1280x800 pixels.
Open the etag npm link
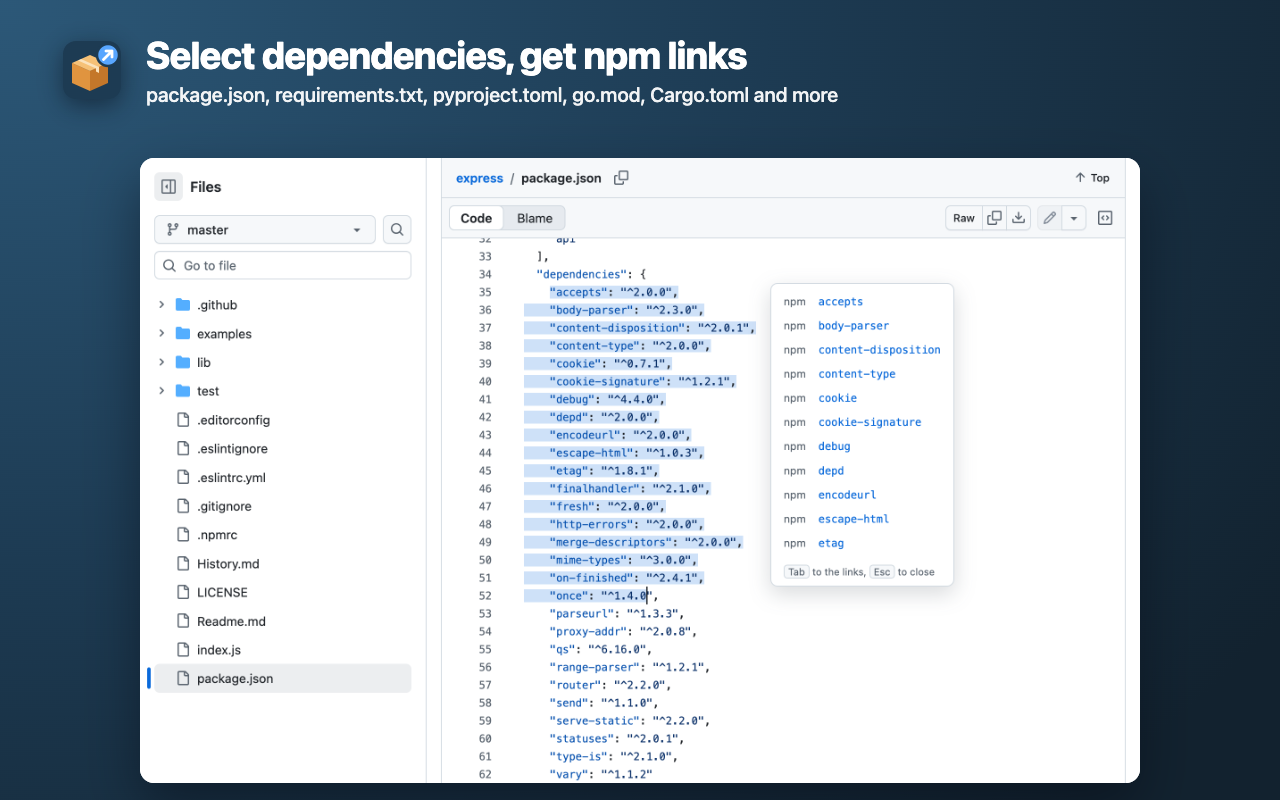[x=831, y=543]
